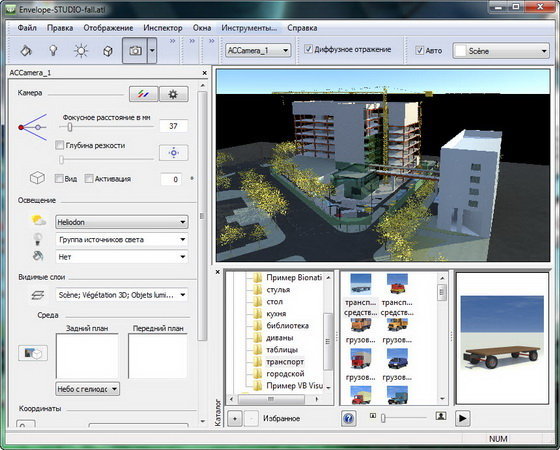Click the catalog help question-mark icon
Viewport: 560px width, 450px height.
(349, 418)
